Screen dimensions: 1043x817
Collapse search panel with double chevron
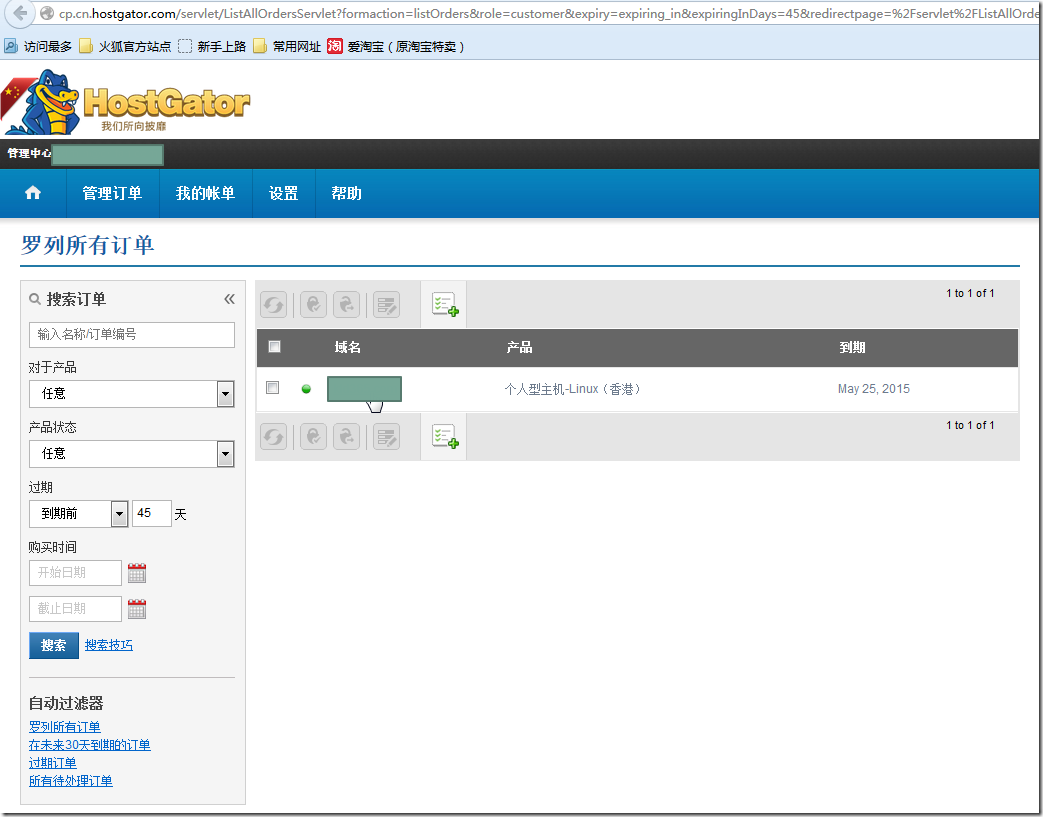coord(229,299)
